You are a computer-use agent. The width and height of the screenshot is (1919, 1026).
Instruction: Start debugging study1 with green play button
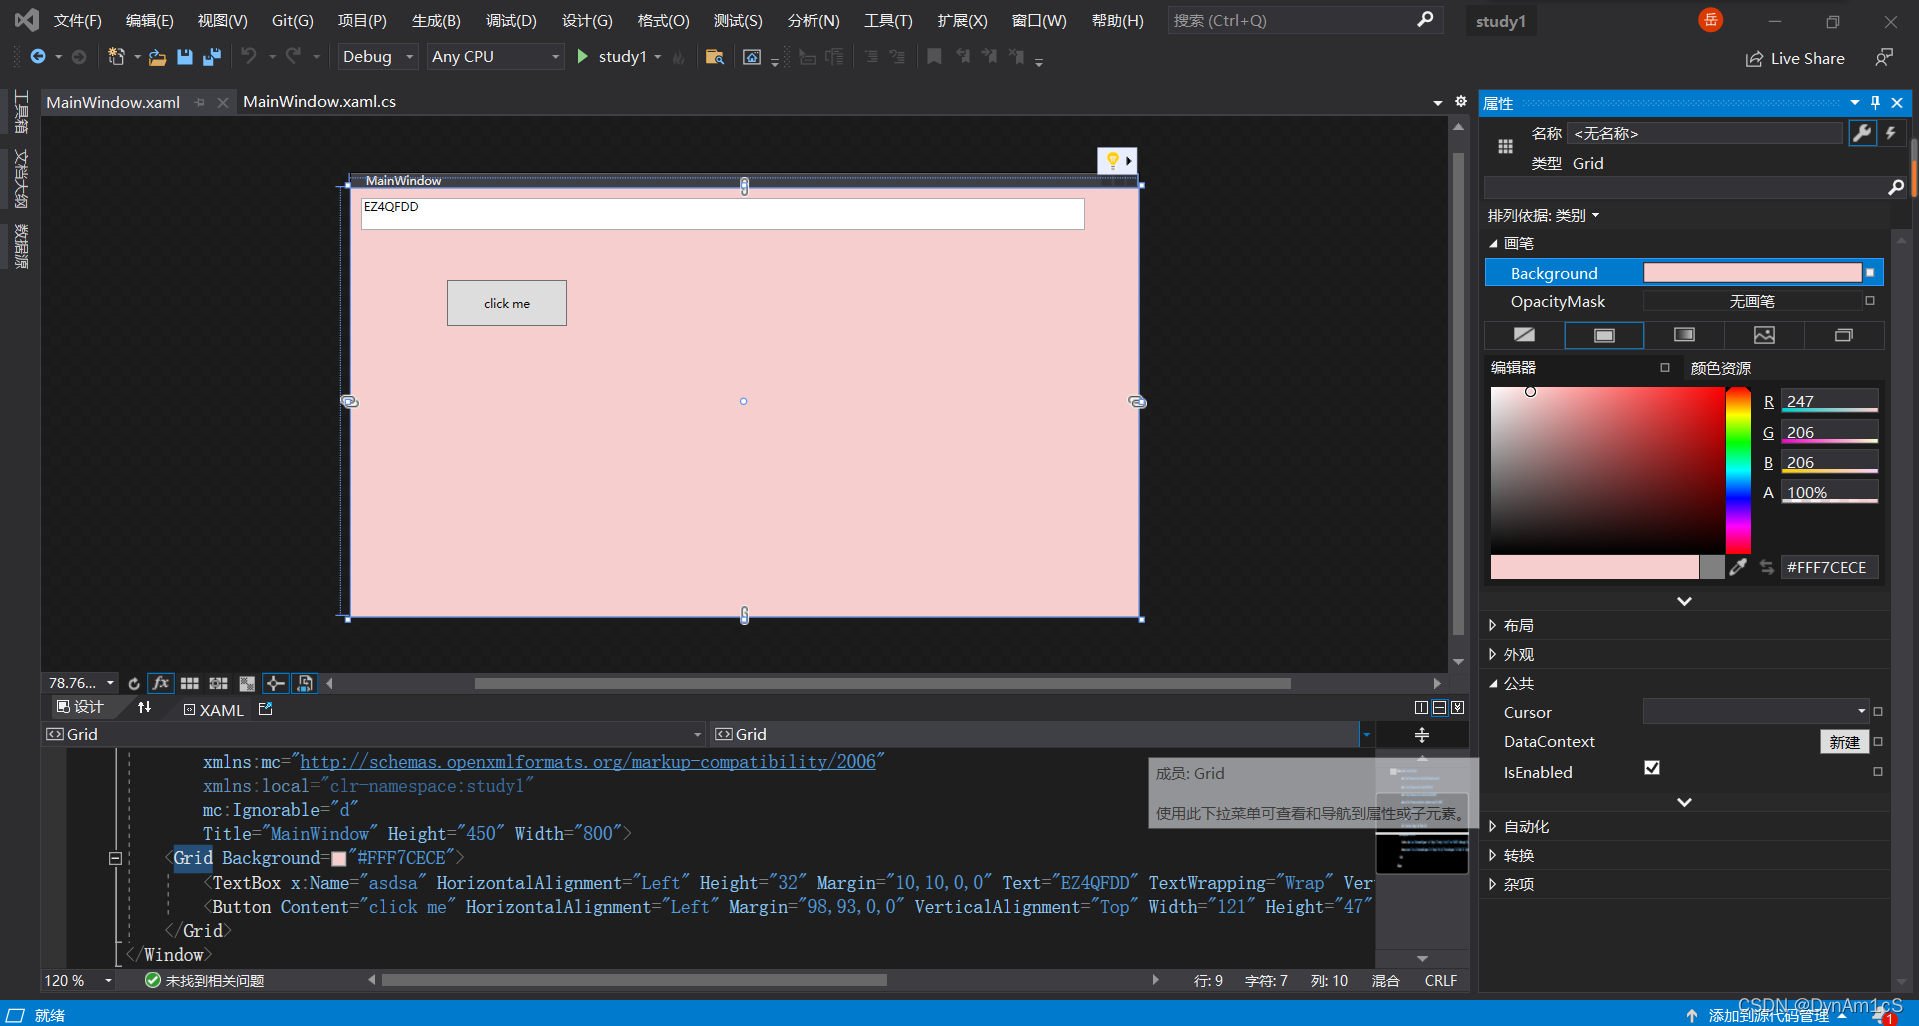coord(582,57)
